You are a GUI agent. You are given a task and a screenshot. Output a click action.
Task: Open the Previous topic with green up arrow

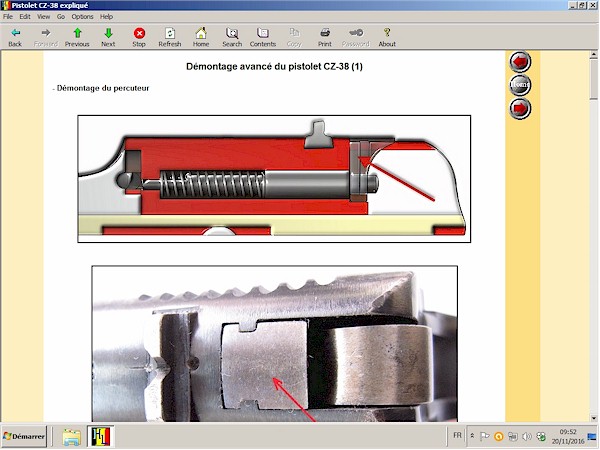[x=77, y=38]
